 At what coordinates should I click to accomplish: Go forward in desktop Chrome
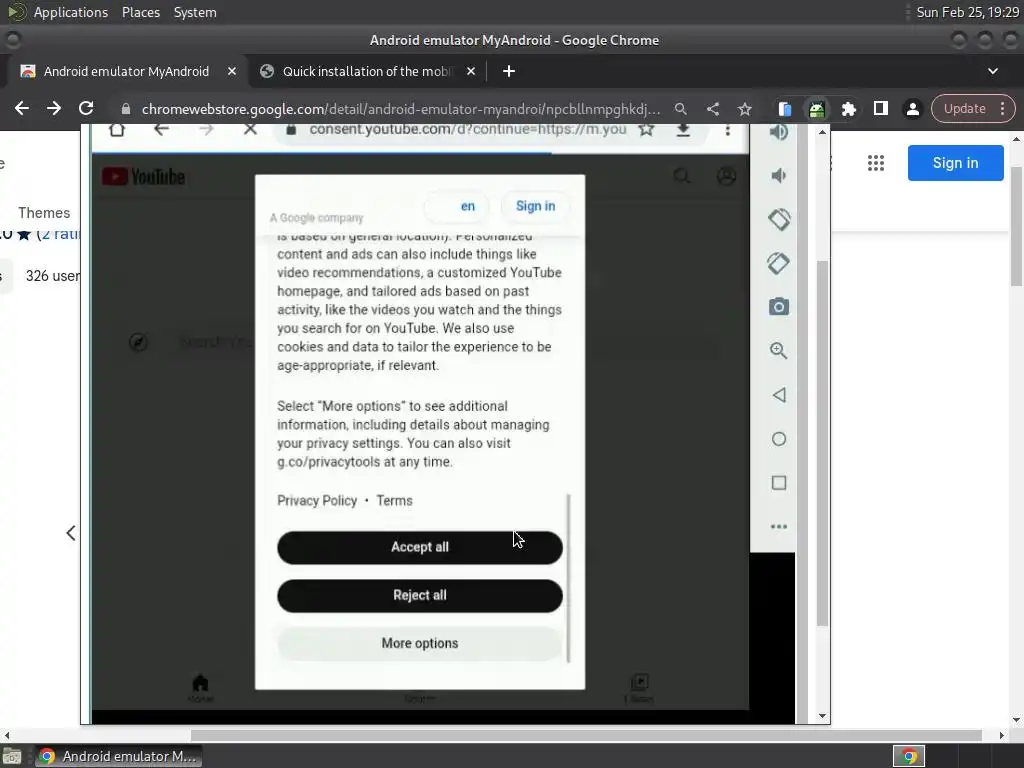[54, 108]
